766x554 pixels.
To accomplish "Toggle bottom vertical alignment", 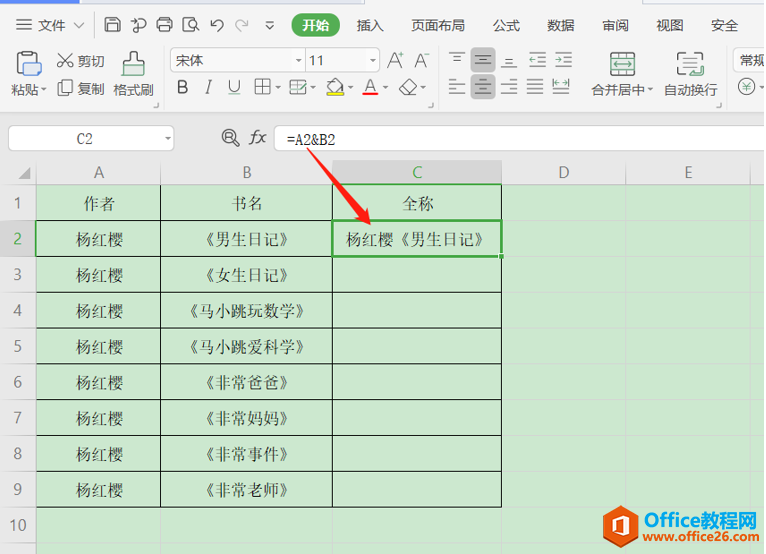I will pyautogui.click(x=509, y=60).
